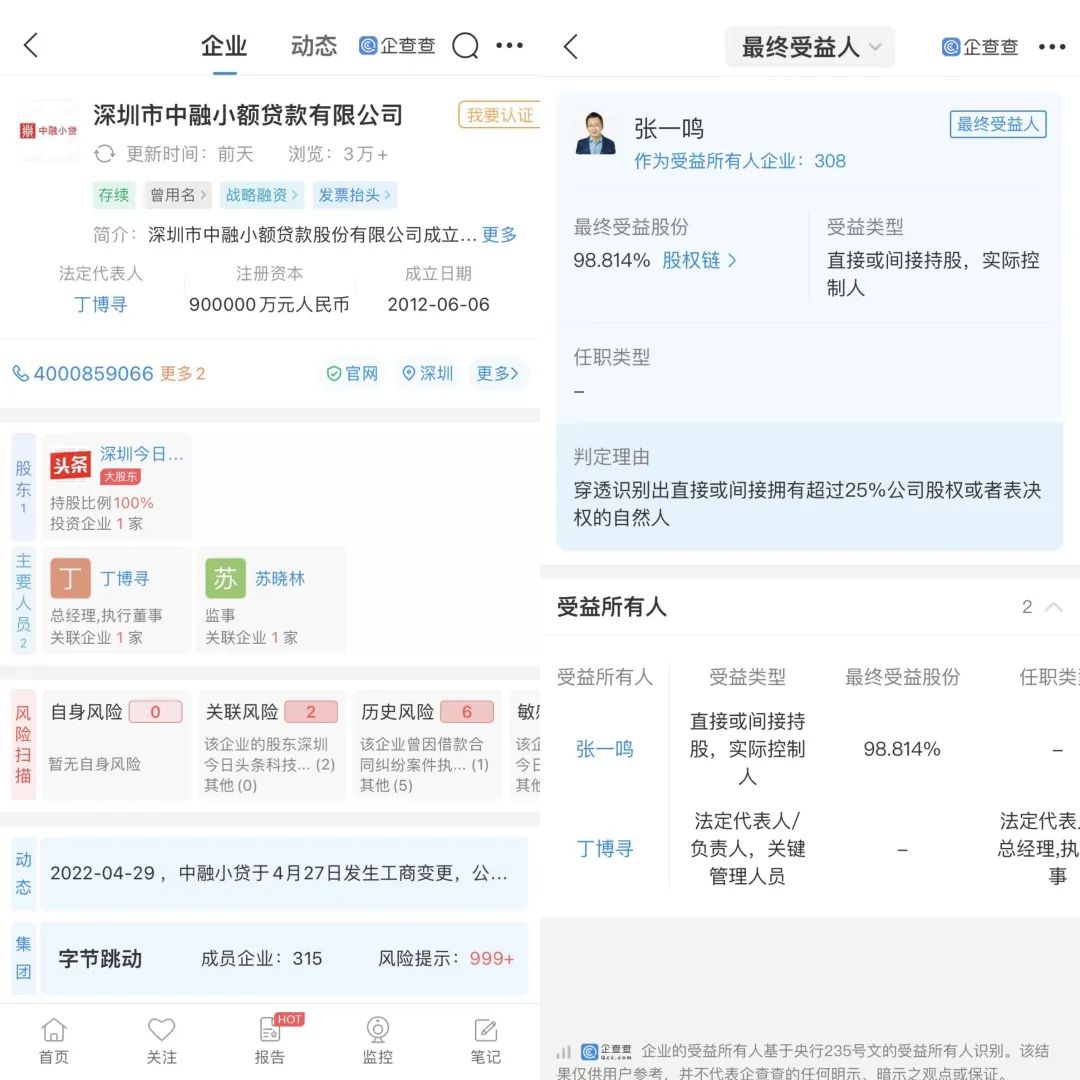Tap 张一鸣's profile photo
Viewport: 1080px width, 1080px height.
(x=596, y=133)
